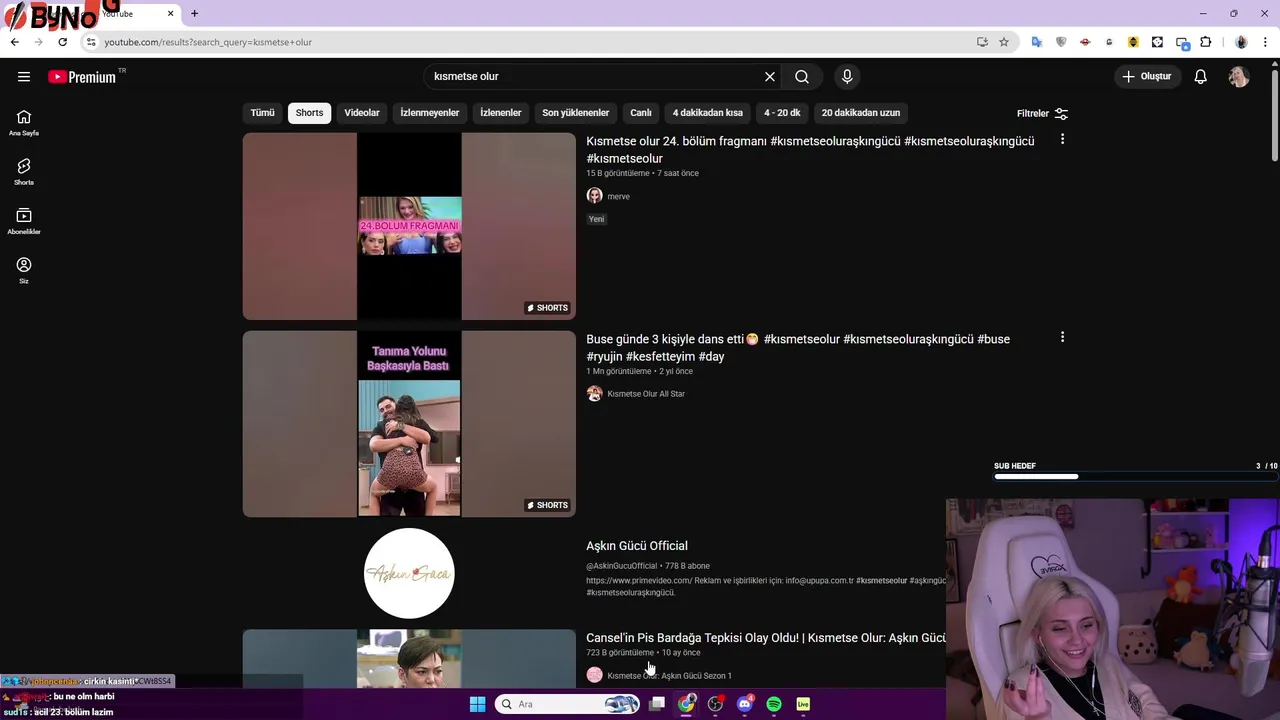Open the Siz profile section in sidebar

pyautogui.click(x=24, y=270)
